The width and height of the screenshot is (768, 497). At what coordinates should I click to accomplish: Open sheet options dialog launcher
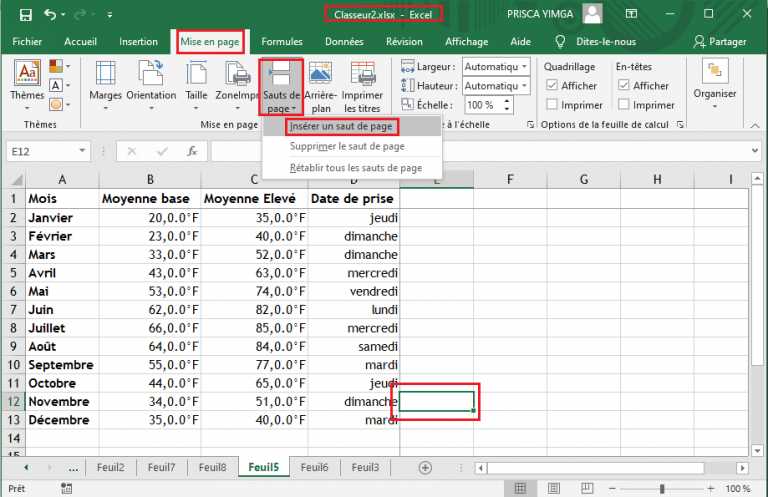pyautogui.click(x=680, y=124)
